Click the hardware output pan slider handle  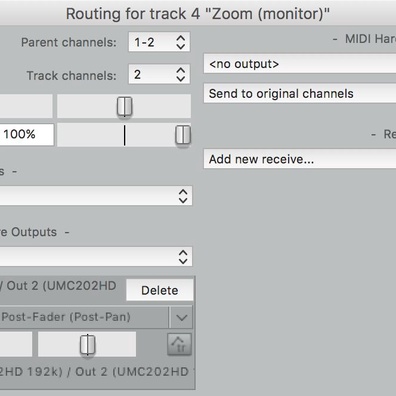pyautogui.click(x=88, y=345)
